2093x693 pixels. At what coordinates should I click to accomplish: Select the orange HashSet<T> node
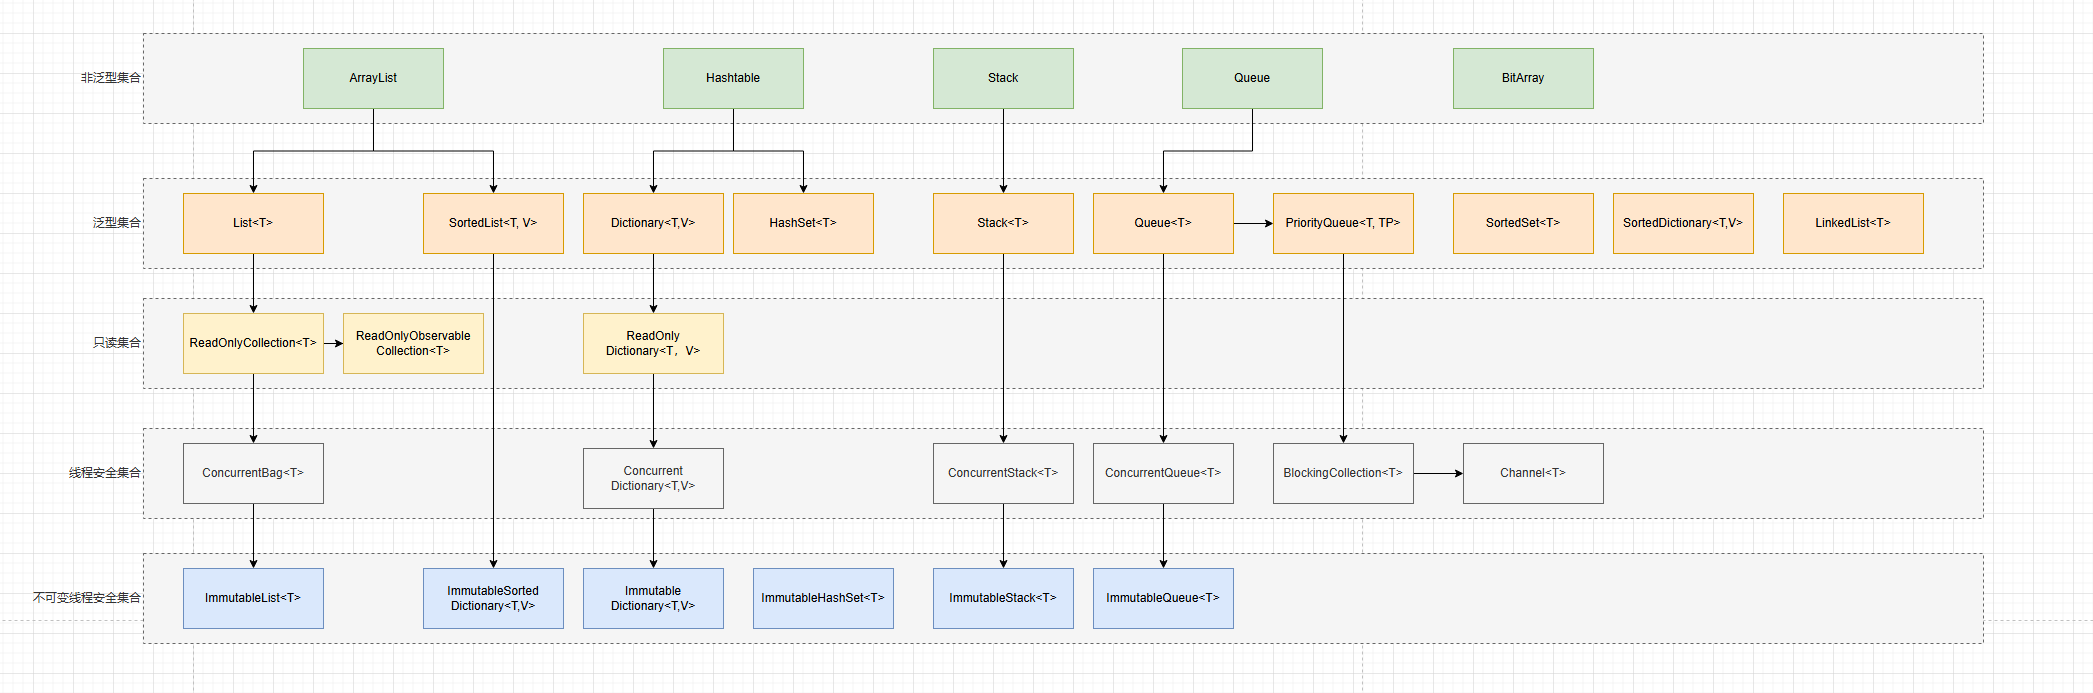[x=803, y=223]
